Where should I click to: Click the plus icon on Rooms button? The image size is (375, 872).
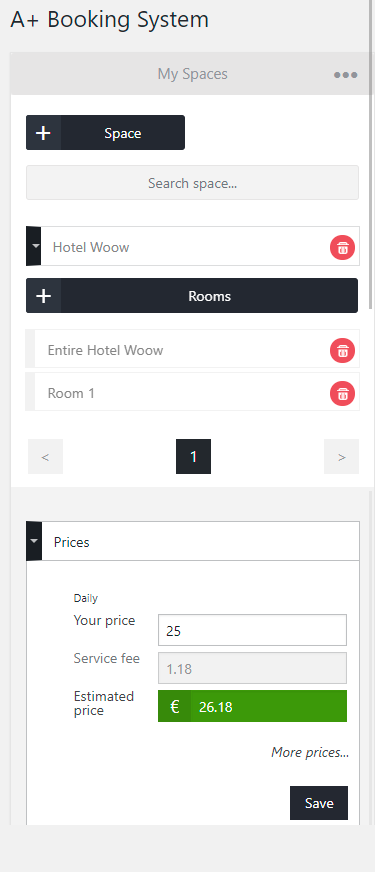click(43, 296)
